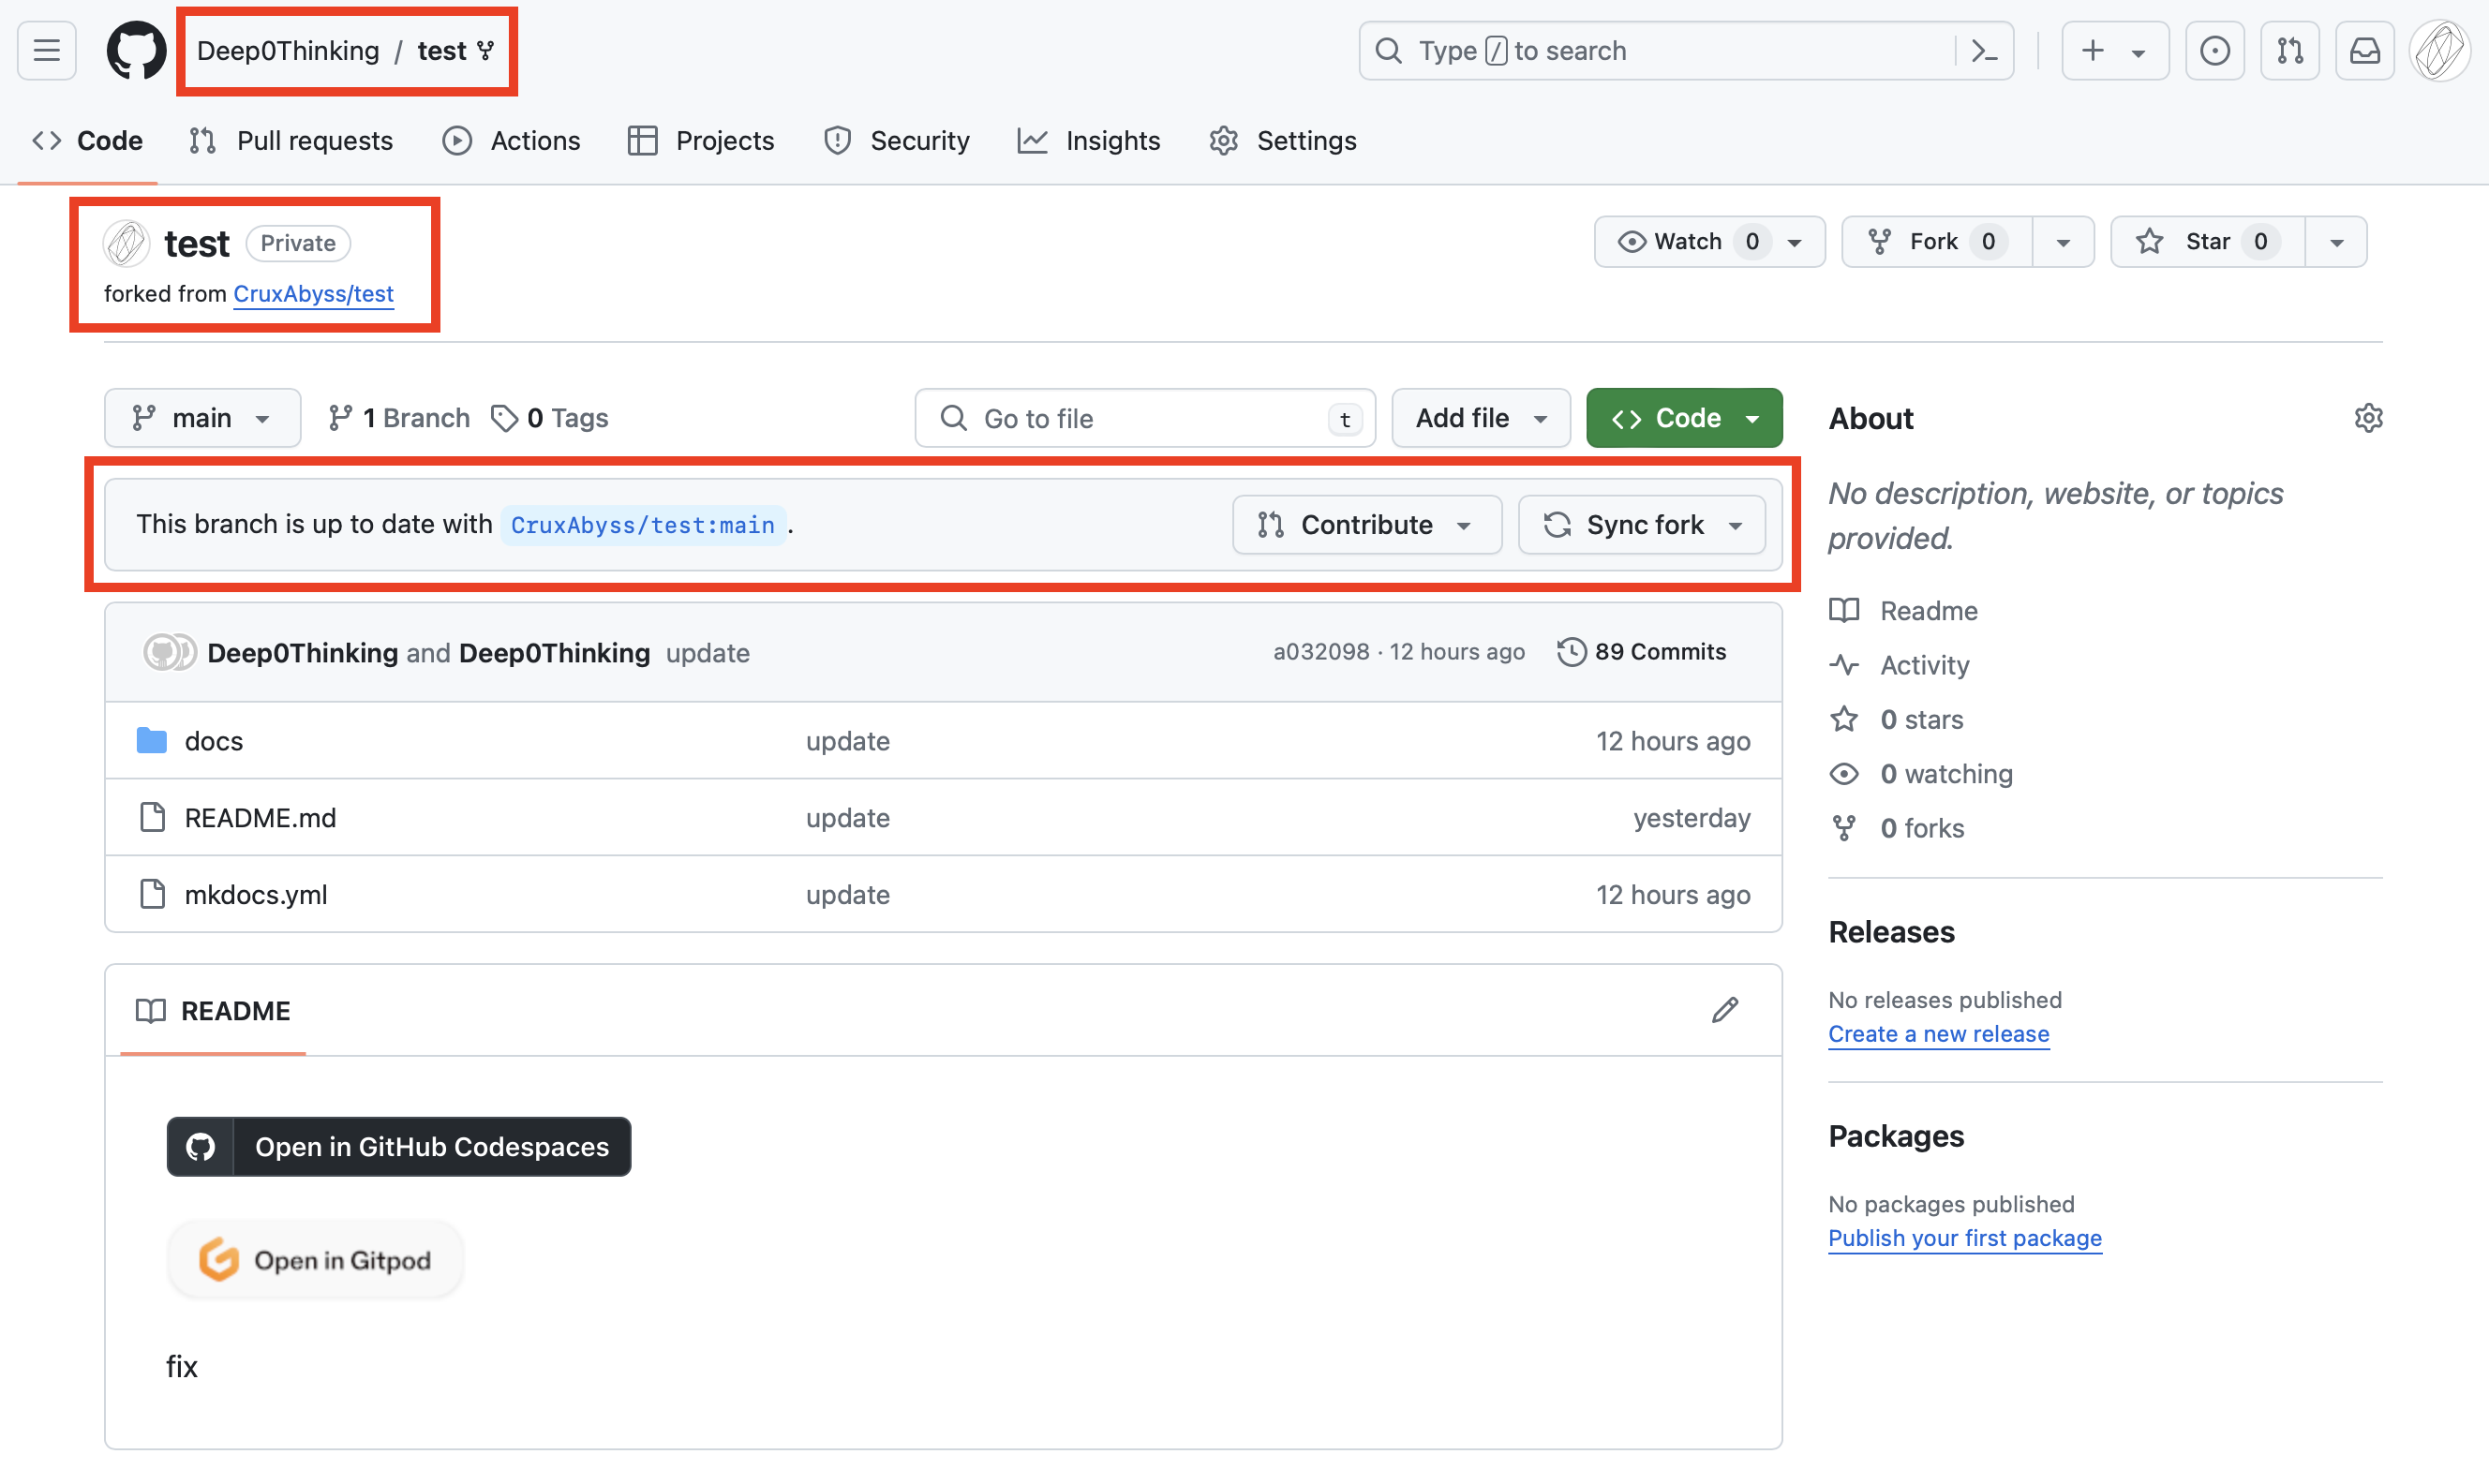Open Publish your first package link
Screen dimensions: 2489x1484
point(1964,1238)
